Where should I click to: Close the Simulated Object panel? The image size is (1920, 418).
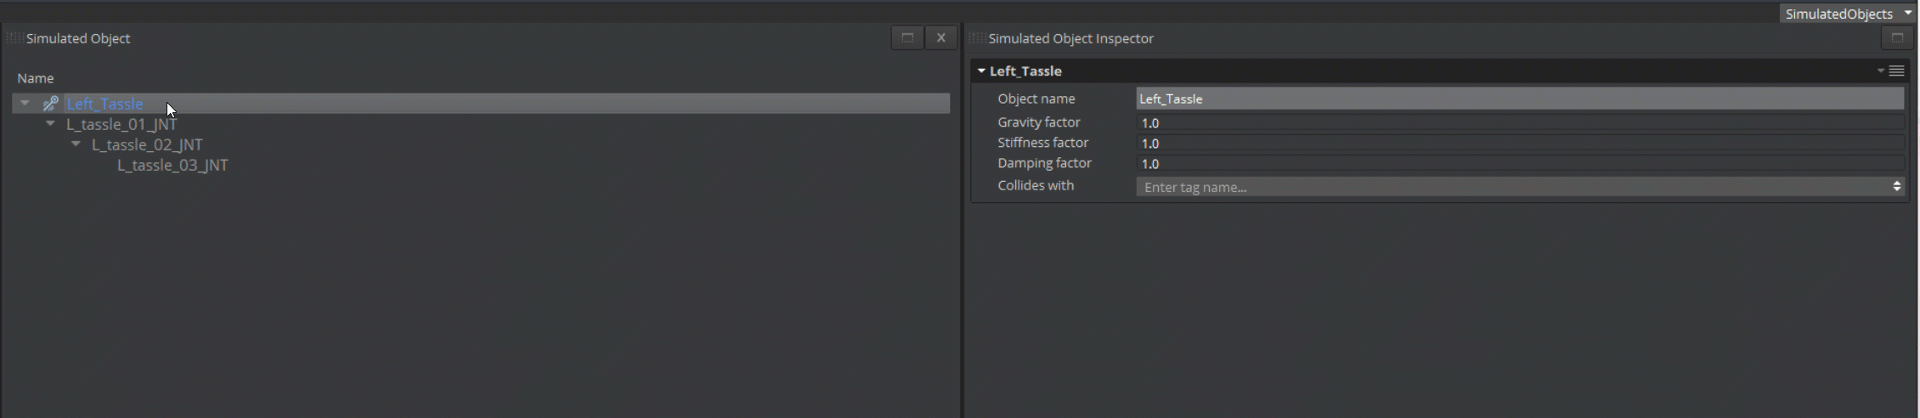(941, 38)
